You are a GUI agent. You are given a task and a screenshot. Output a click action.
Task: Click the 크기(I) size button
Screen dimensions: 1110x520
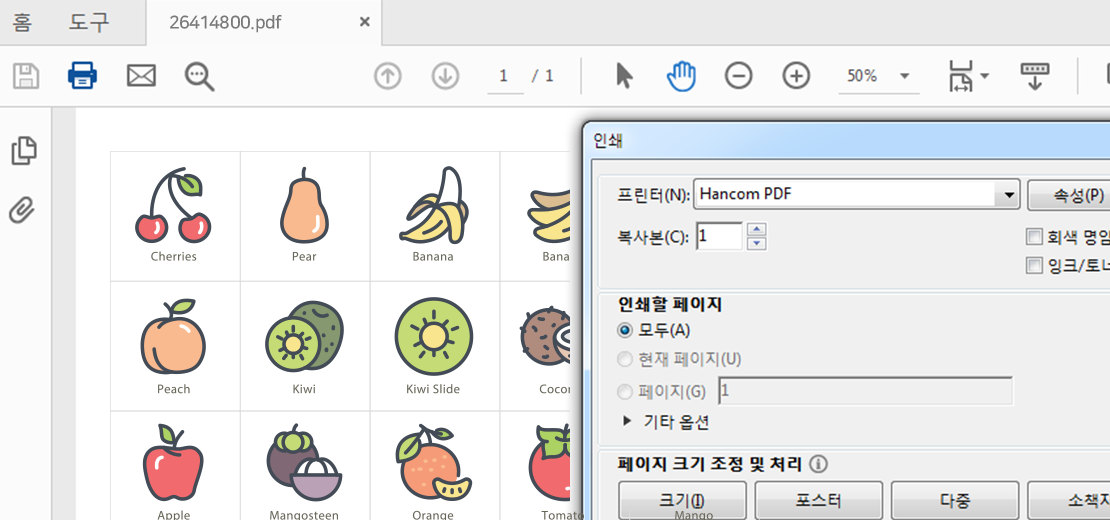(682, 501)
